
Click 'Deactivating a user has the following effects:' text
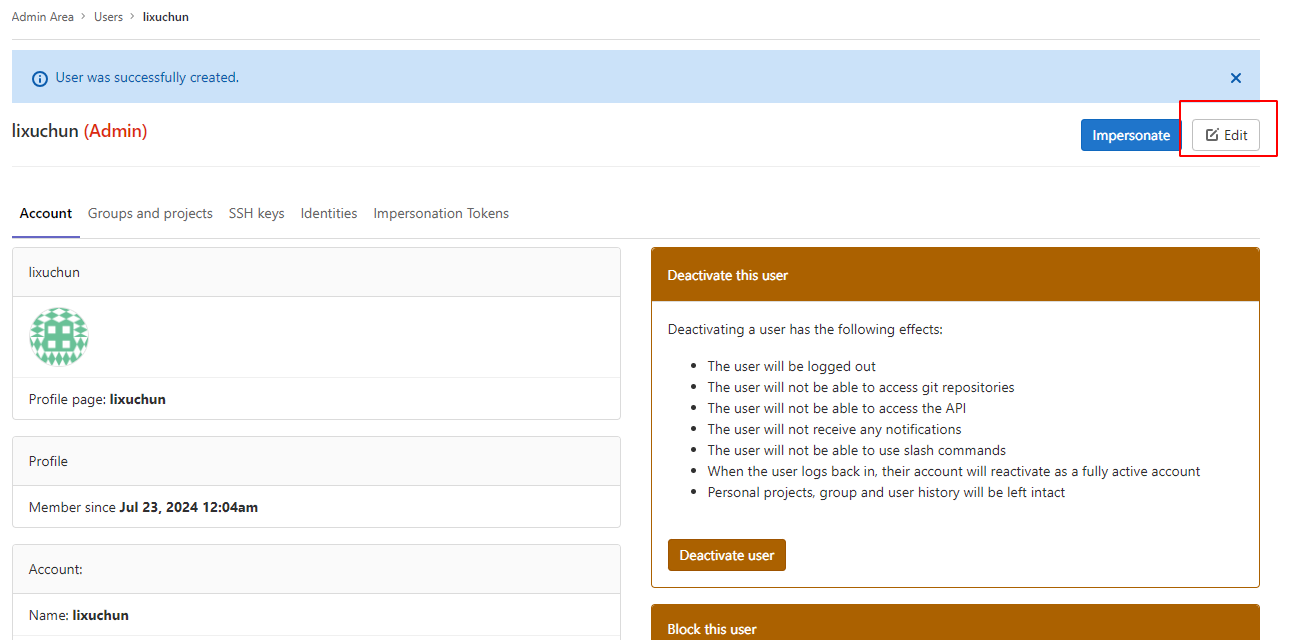point(805,329)
